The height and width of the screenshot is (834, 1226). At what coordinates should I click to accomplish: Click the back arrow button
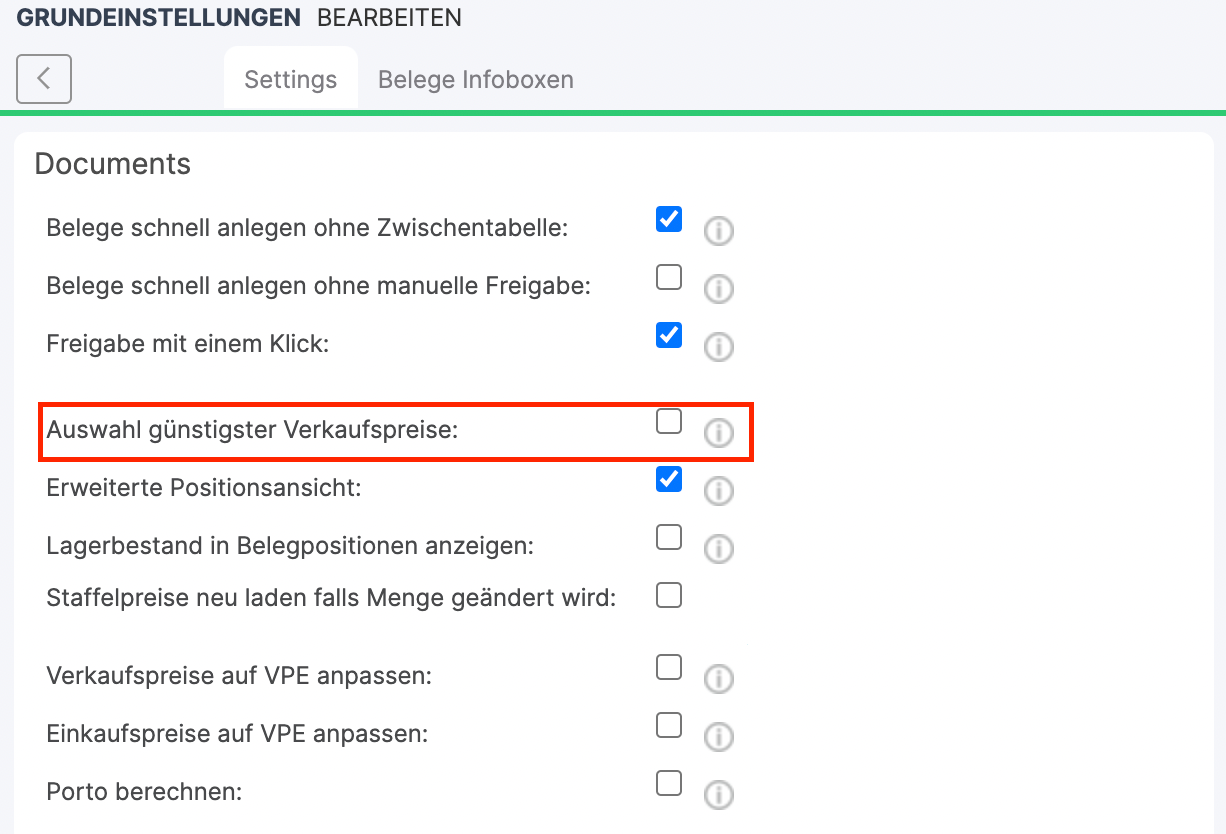click(x=44, y=79)
